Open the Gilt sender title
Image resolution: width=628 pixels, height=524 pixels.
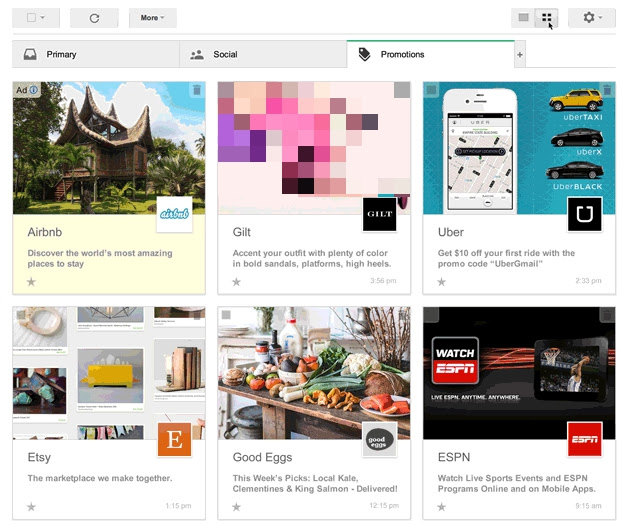pos(242,232)
